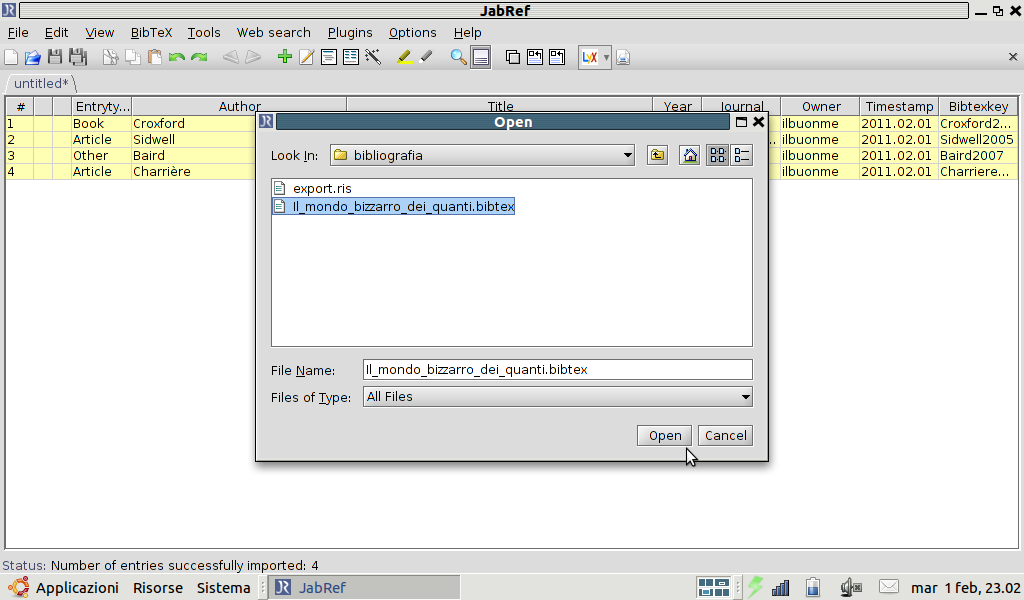This screenshot has width=1024, height=600.
Task: Click the Redo green arrow icon
Action: pos(199,57)
